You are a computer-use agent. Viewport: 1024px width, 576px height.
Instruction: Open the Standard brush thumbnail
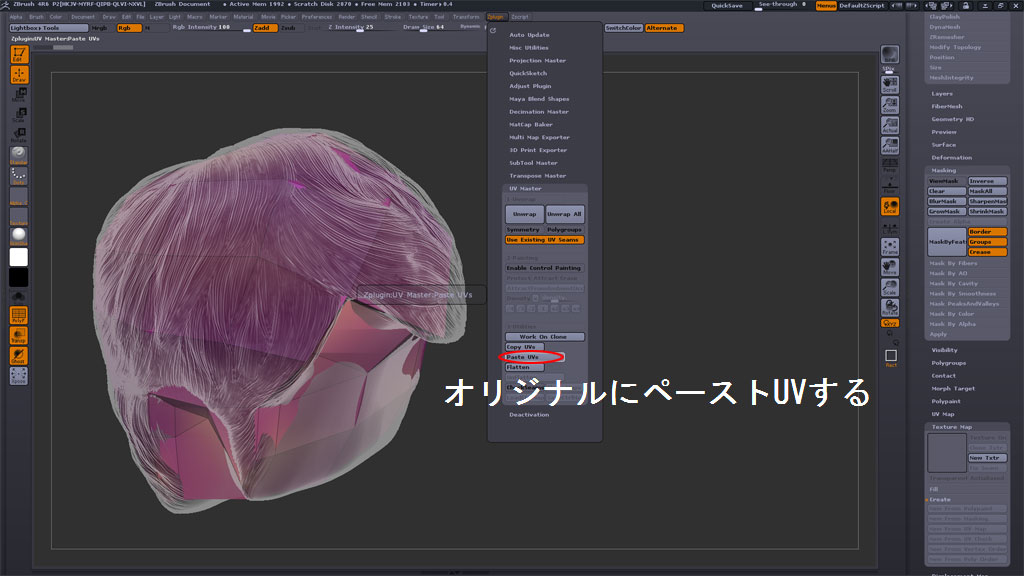click(19, 155)
